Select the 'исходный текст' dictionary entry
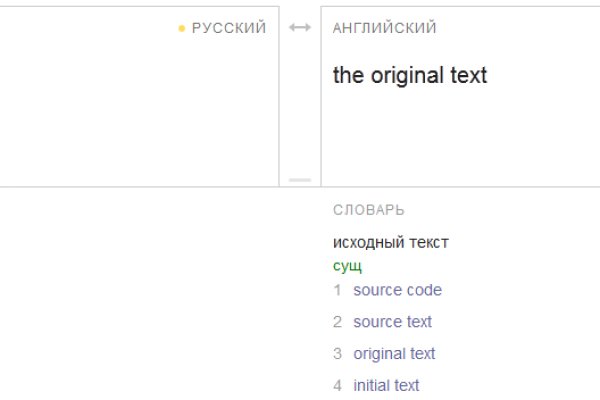 391,243
